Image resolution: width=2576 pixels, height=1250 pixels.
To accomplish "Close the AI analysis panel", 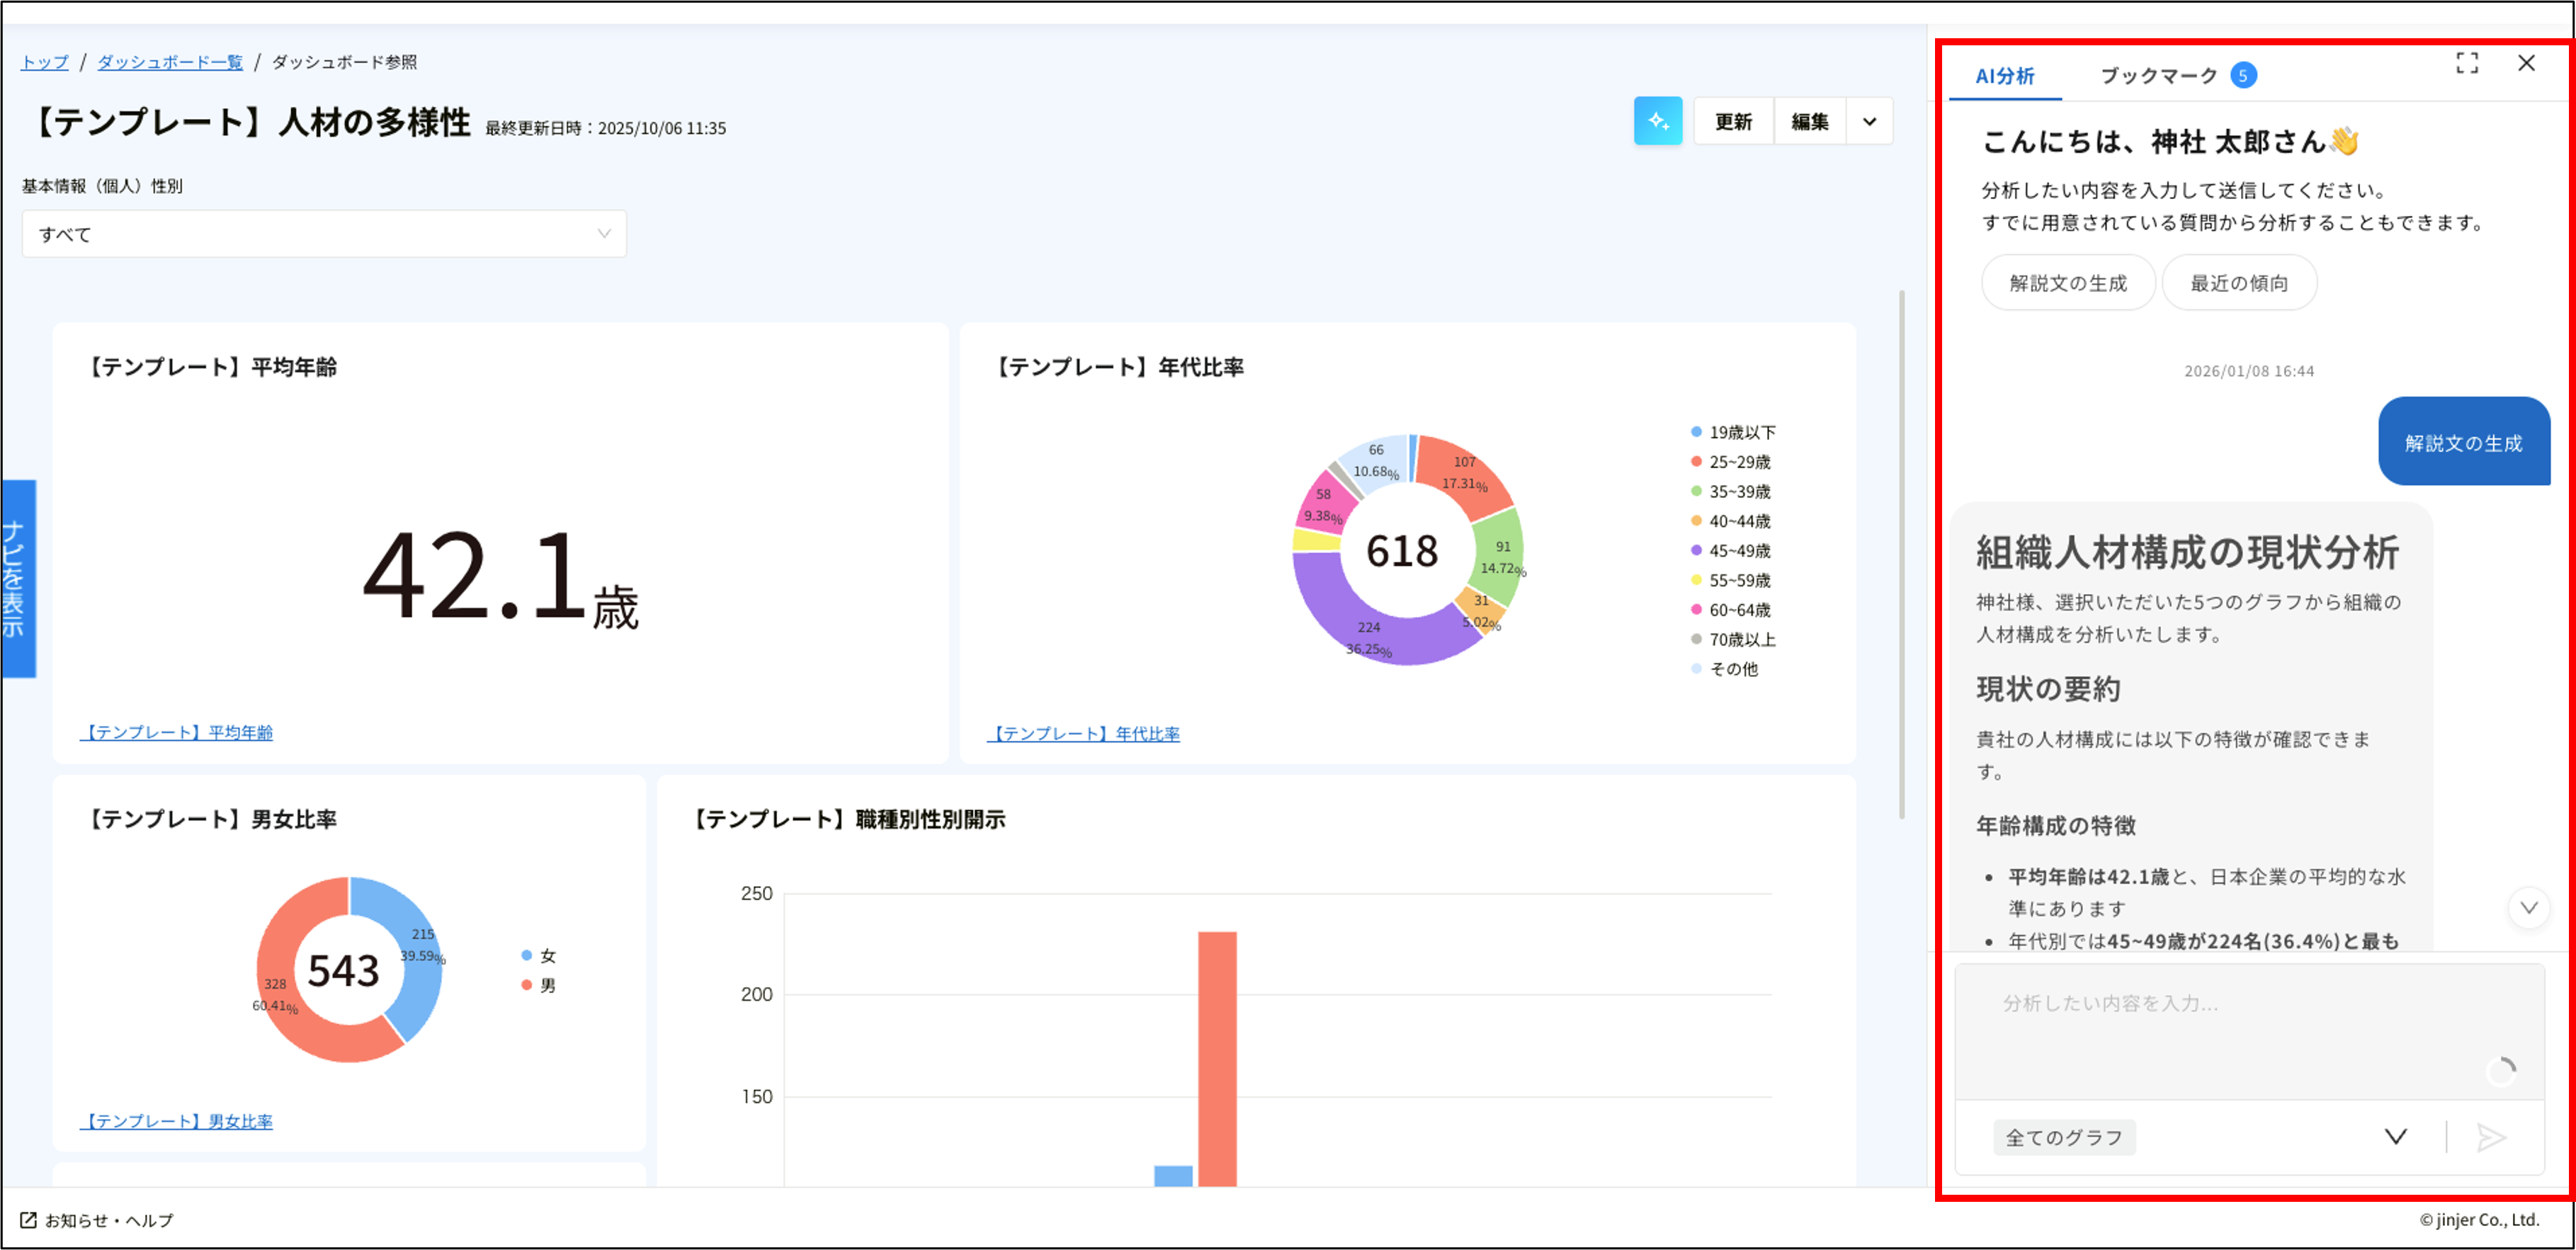I will [x=2527, y=62].
